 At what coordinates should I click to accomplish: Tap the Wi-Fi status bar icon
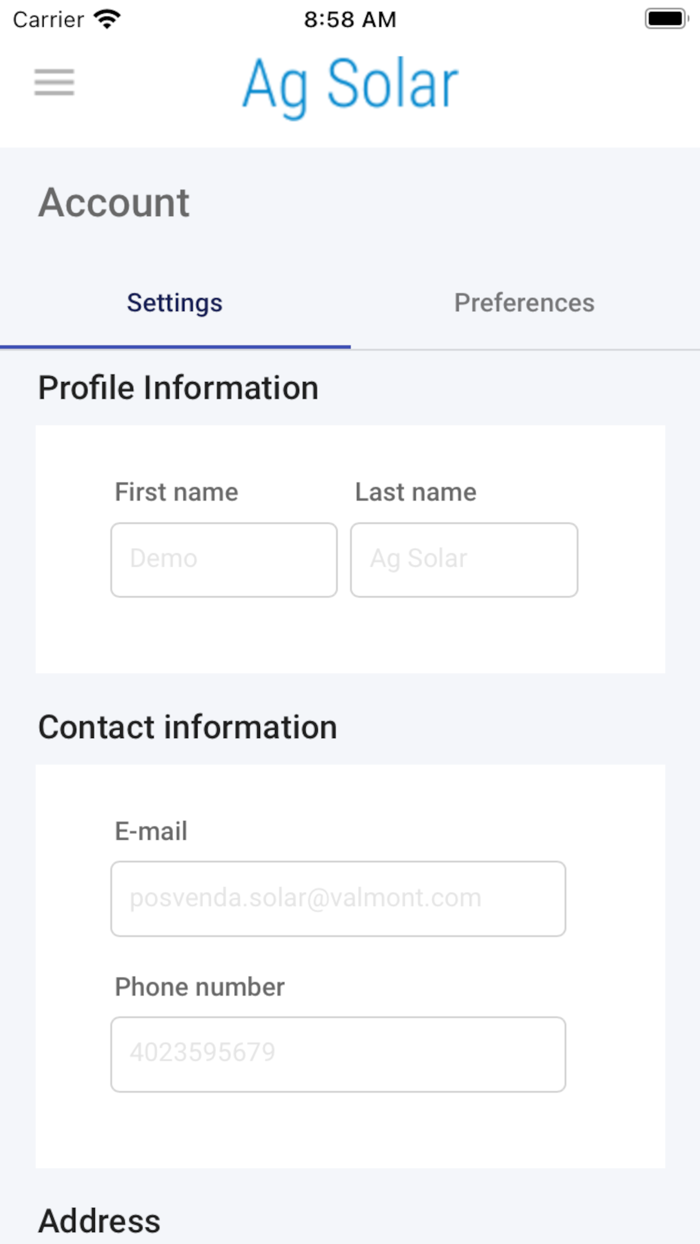[x=106, y=19]
